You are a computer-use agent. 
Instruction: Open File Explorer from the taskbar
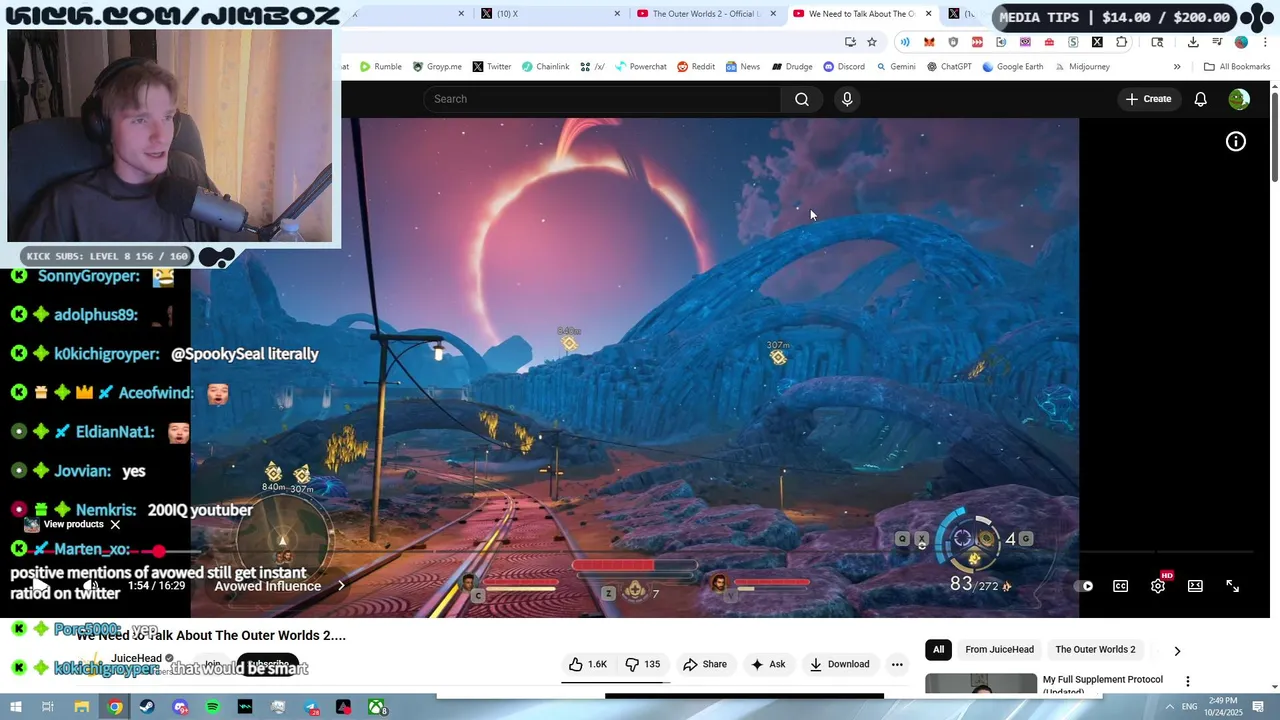82,707
